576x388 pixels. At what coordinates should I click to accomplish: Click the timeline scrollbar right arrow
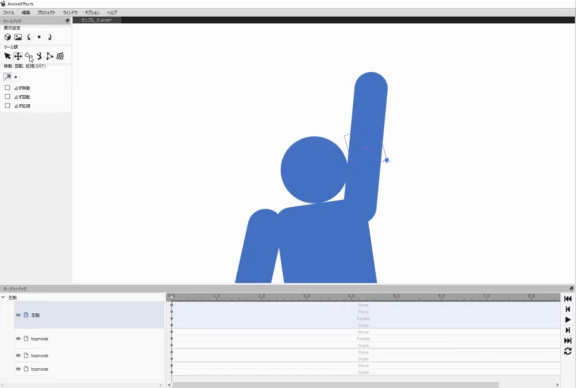557,385
